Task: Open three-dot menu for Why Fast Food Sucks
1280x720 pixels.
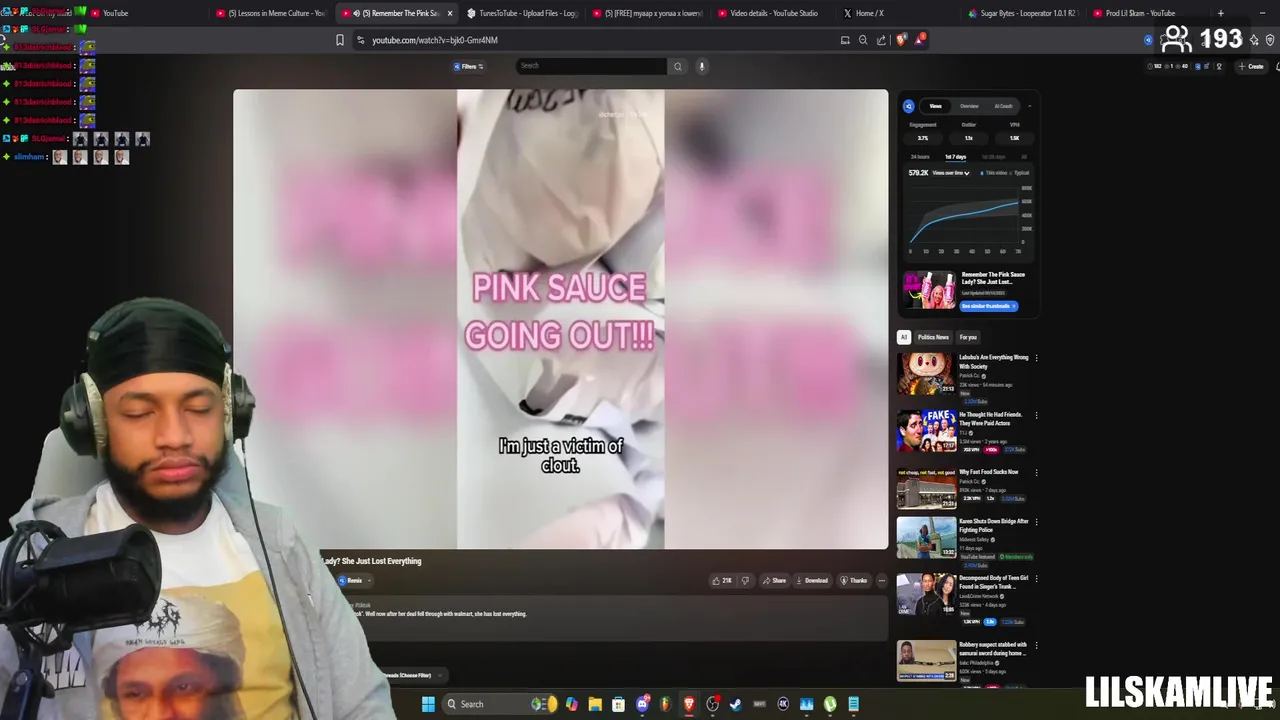Action: tap(1036, 473)
